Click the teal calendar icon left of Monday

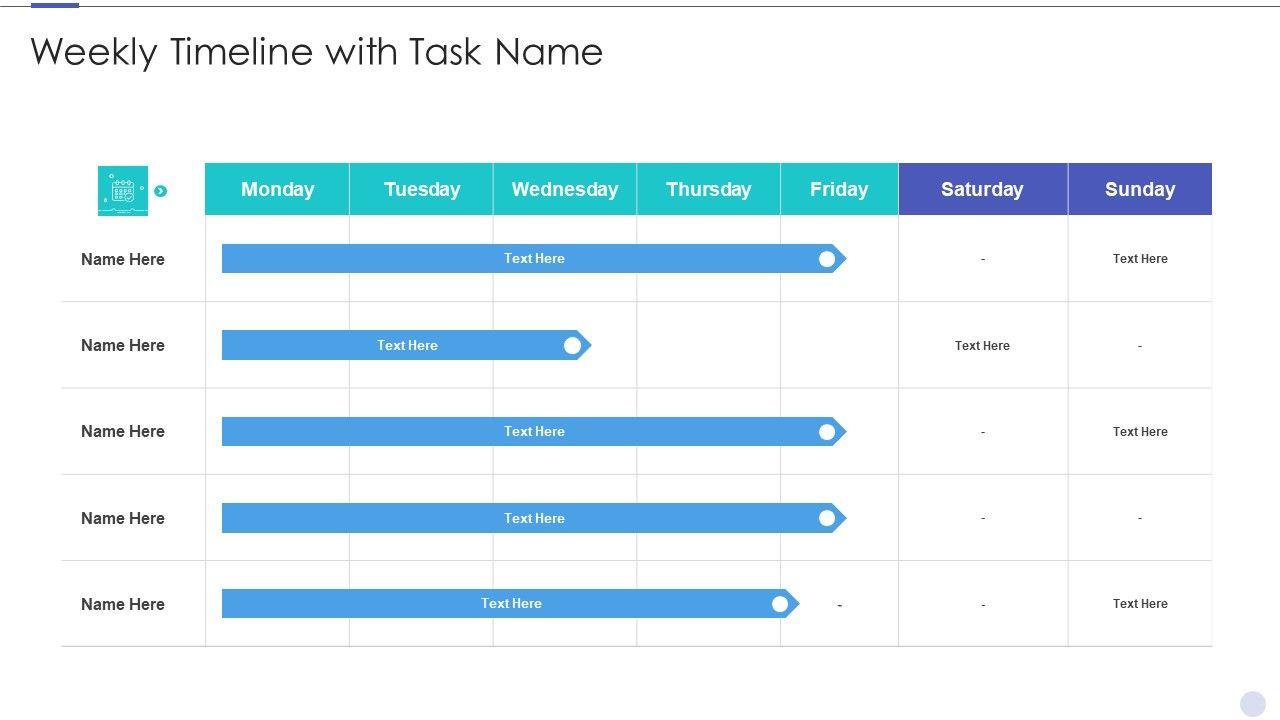123,190
